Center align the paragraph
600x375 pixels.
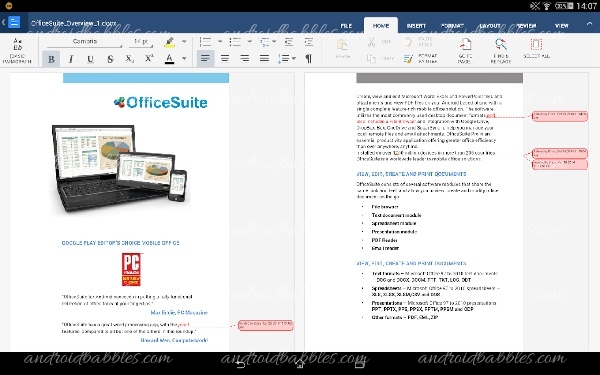pos(225,59)
